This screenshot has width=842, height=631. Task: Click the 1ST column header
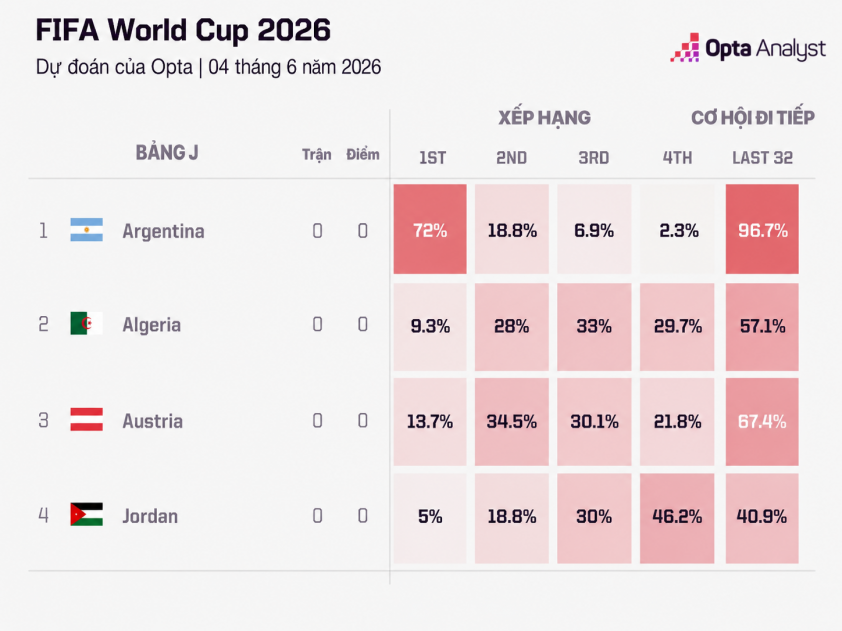[432, 158]
